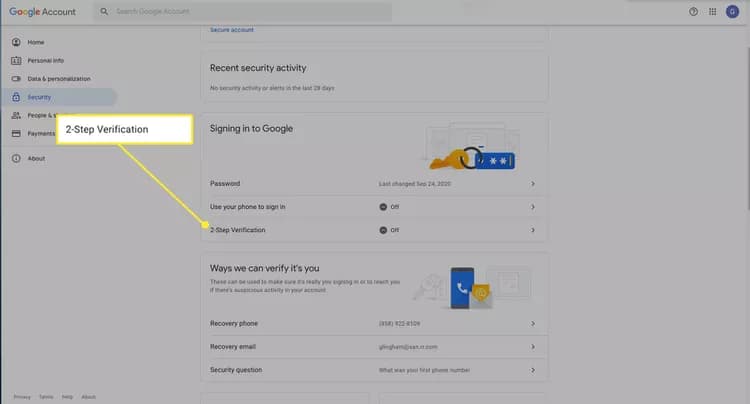Click the People & sharing icon
This screenshot has height=404, width=750.
coord(16,115)
